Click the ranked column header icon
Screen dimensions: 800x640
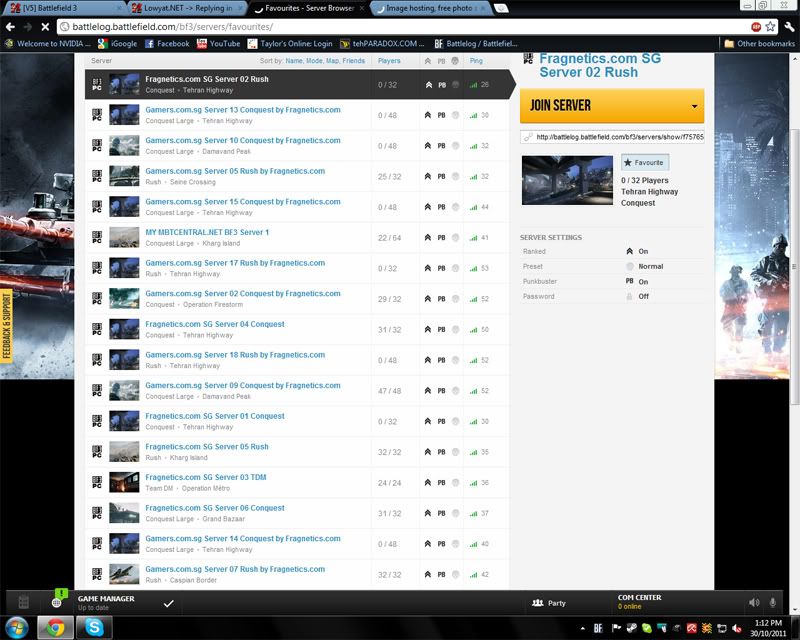click(428, 61)
